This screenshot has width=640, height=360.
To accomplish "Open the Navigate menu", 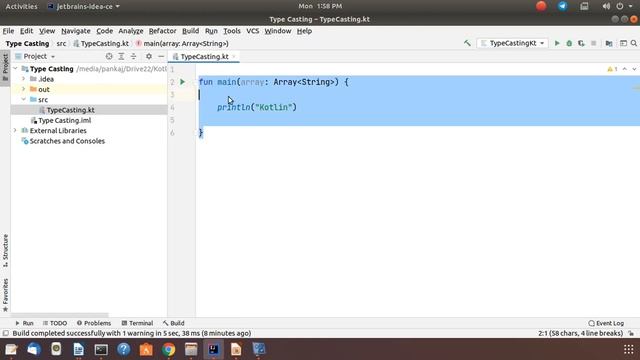I will click(76, 31).
